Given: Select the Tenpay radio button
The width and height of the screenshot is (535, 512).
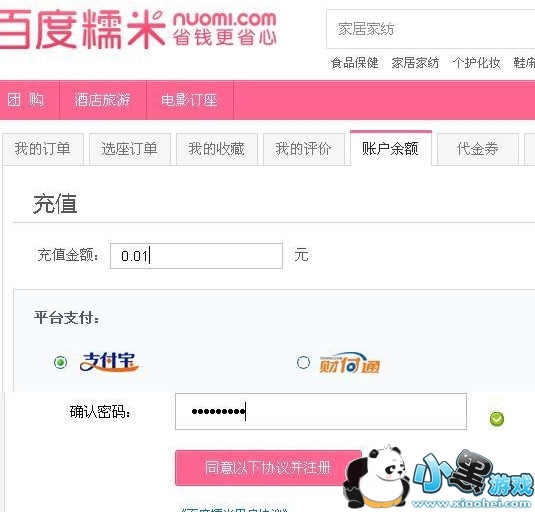Looking at the screenshot, I should pyautogui.click(x=303, y=362).
